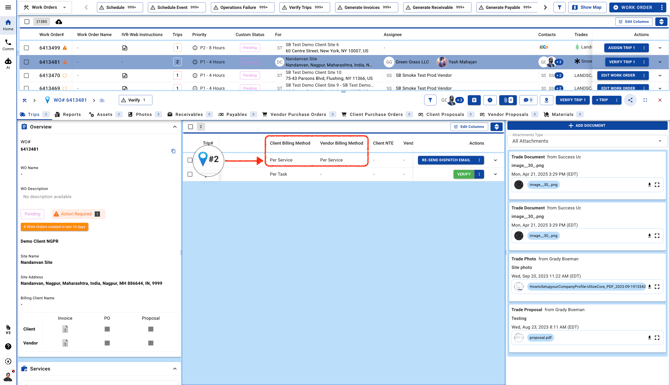Image resolution: width=670 pixels, height=385 pixels.
Task: Go to Home in the sidebar
Action: 8,24
